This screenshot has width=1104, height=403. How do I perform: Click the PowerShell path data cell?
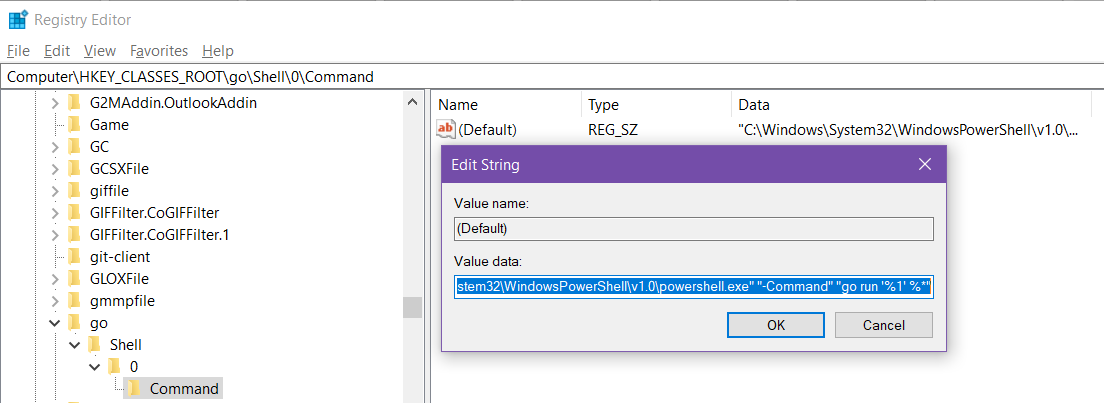pyautogui.click(x=908, y=130)
